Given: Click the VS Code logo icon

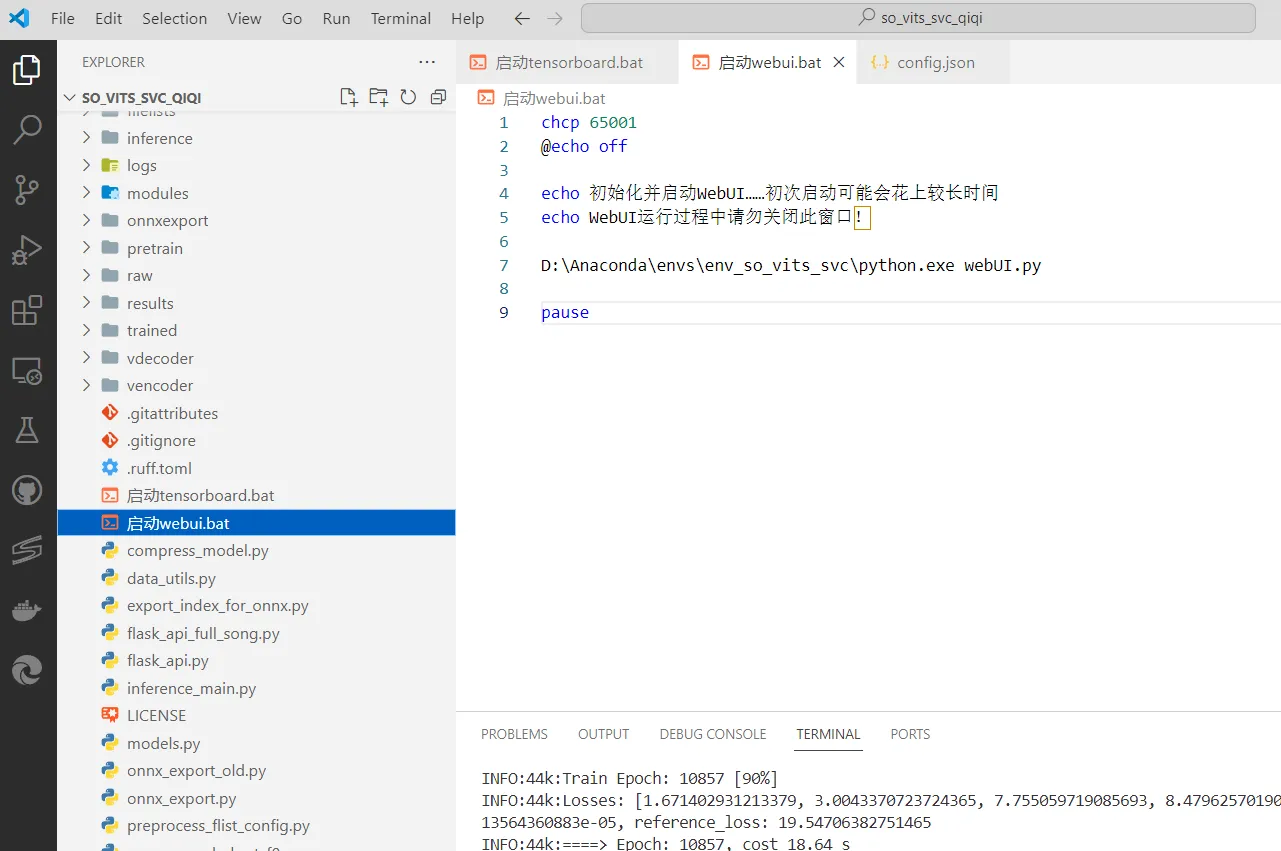Looking at the screenshot, I should point(19,18).
